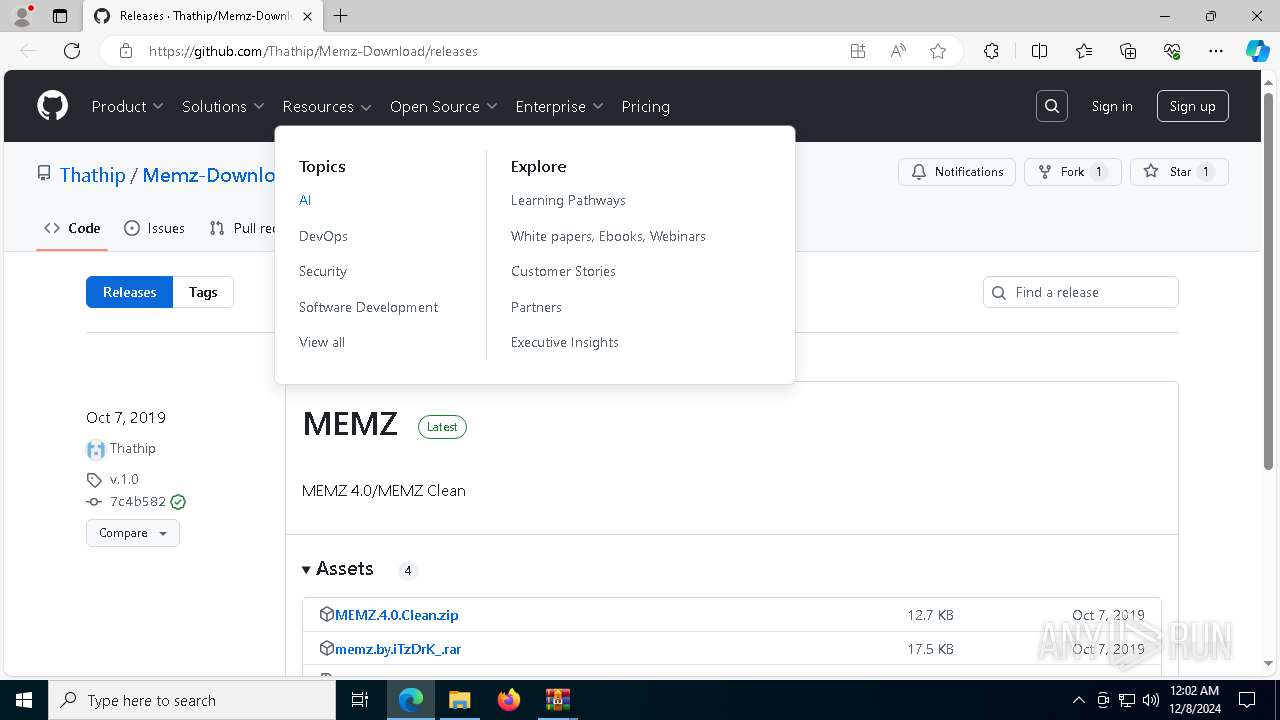Open the Compare dropdown
1280x720 pixels.
tap(133, 533)
